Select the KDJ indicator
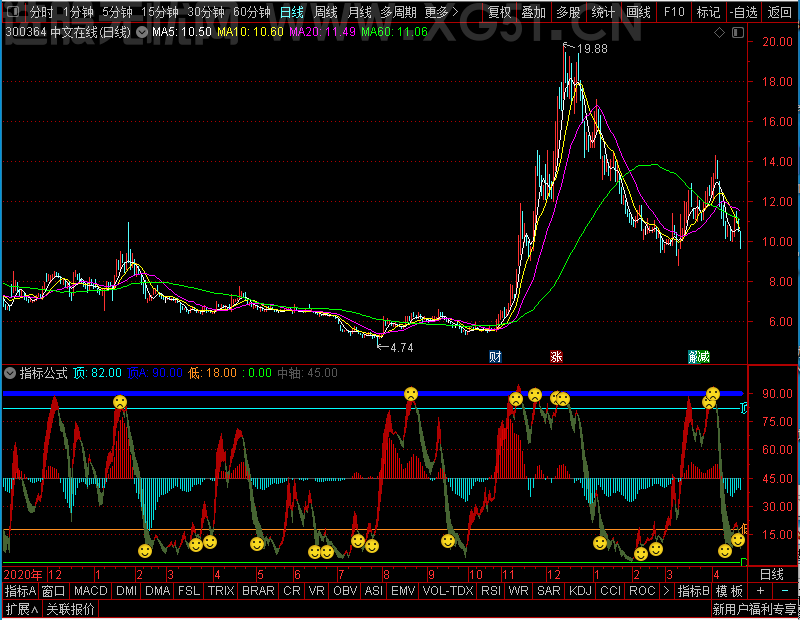 pos(581,591)
